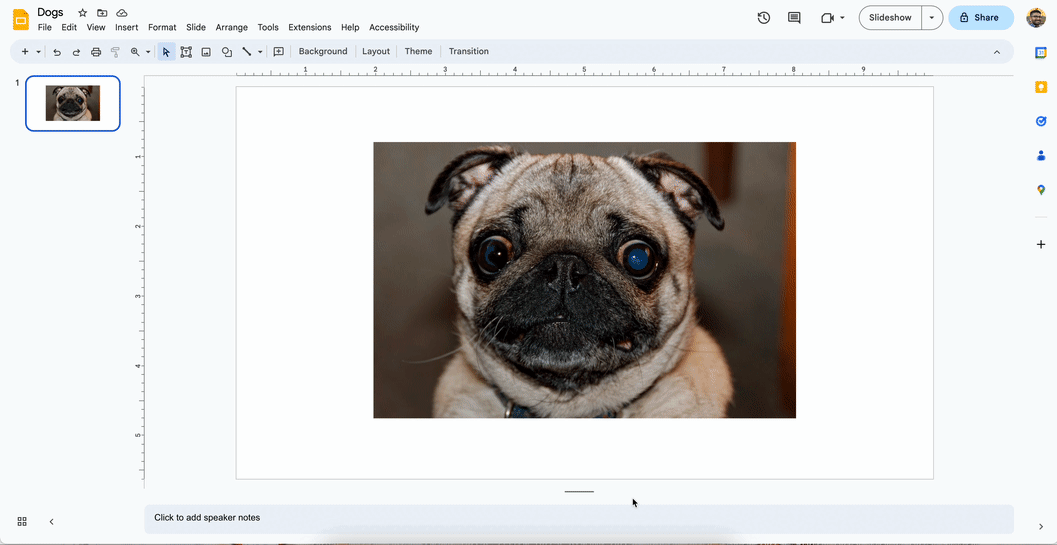
Task: Open the Accessibility menu
Action: 394,28
